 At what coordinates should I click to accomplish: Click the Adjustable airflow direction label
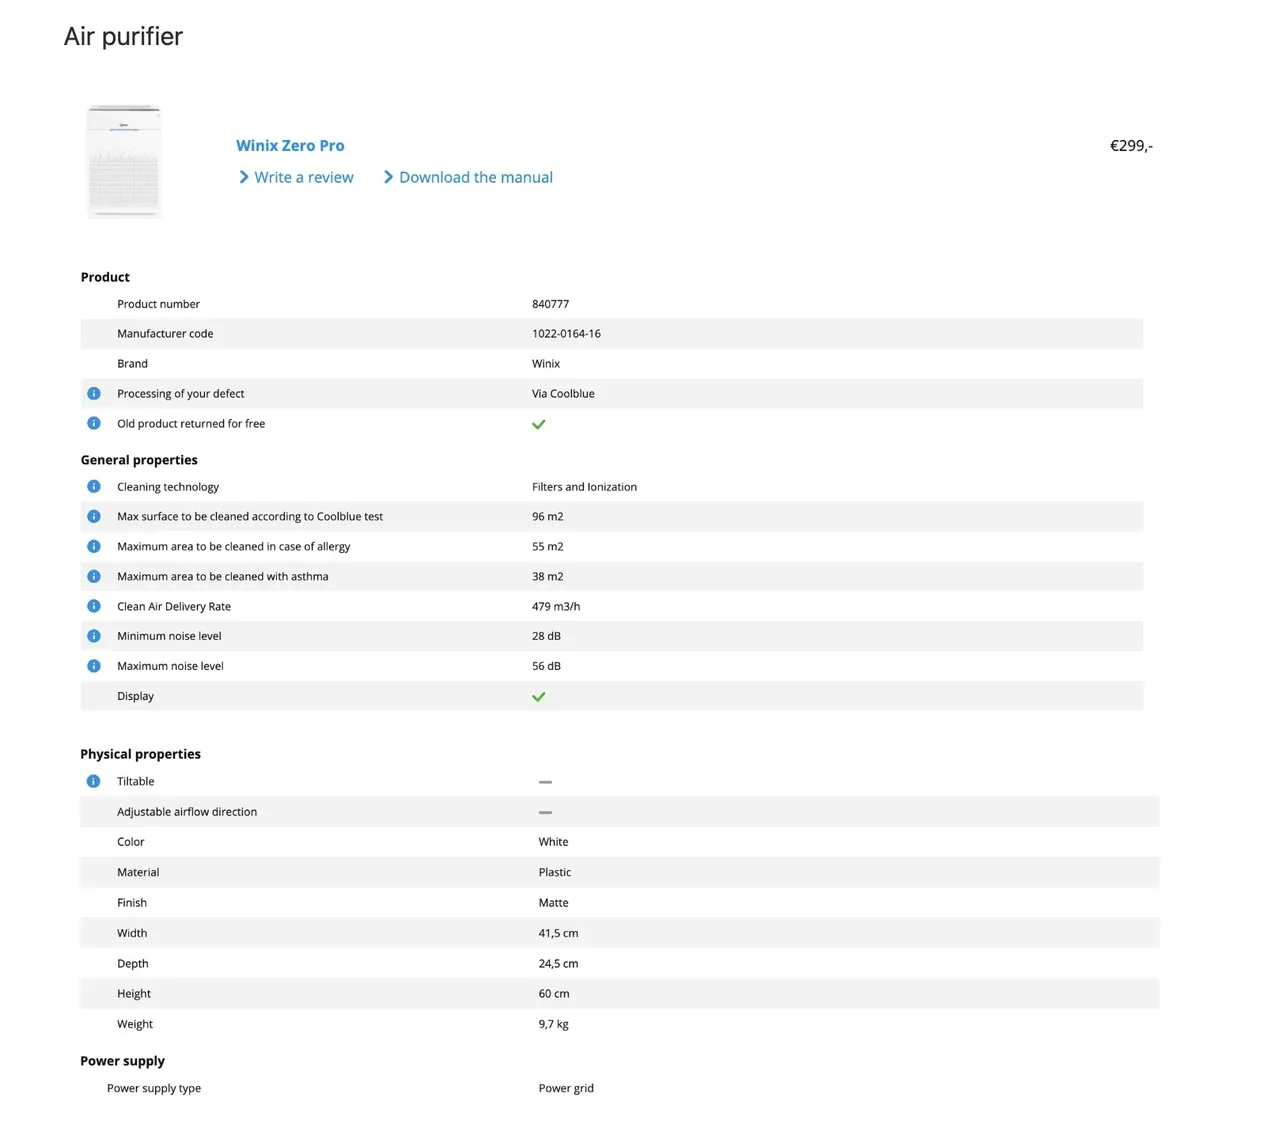tap(187, 812)
